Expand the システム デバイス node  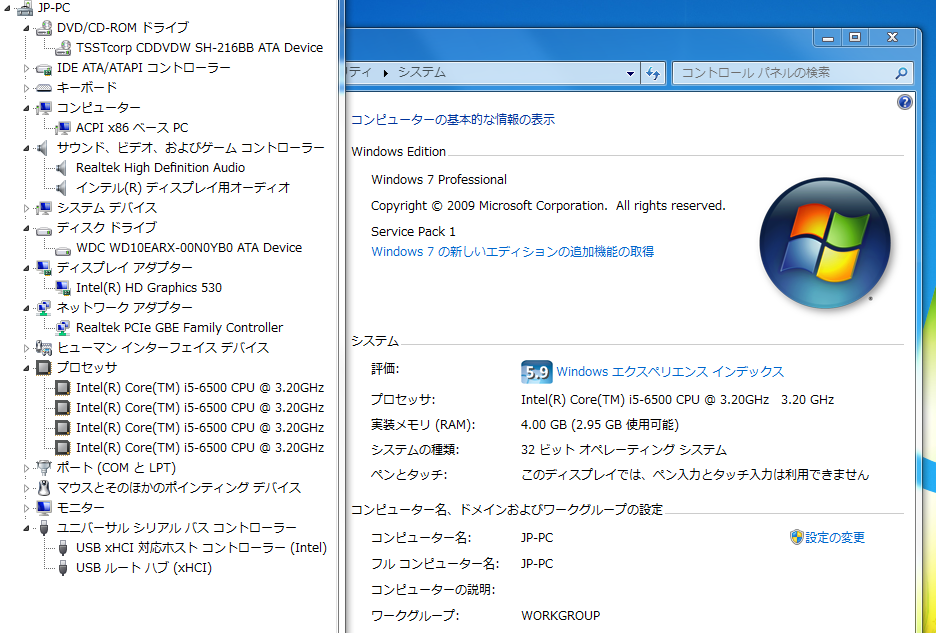[26, 208]
